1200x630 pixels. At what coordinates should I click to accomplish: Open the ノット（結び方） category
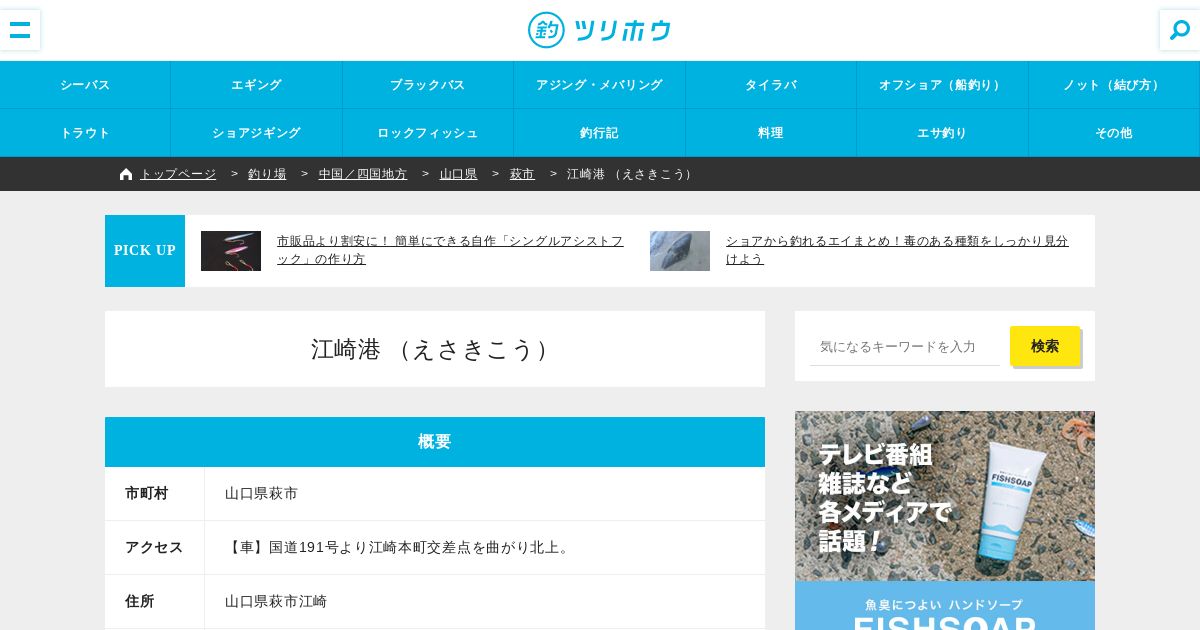(x=1114, y=85)
